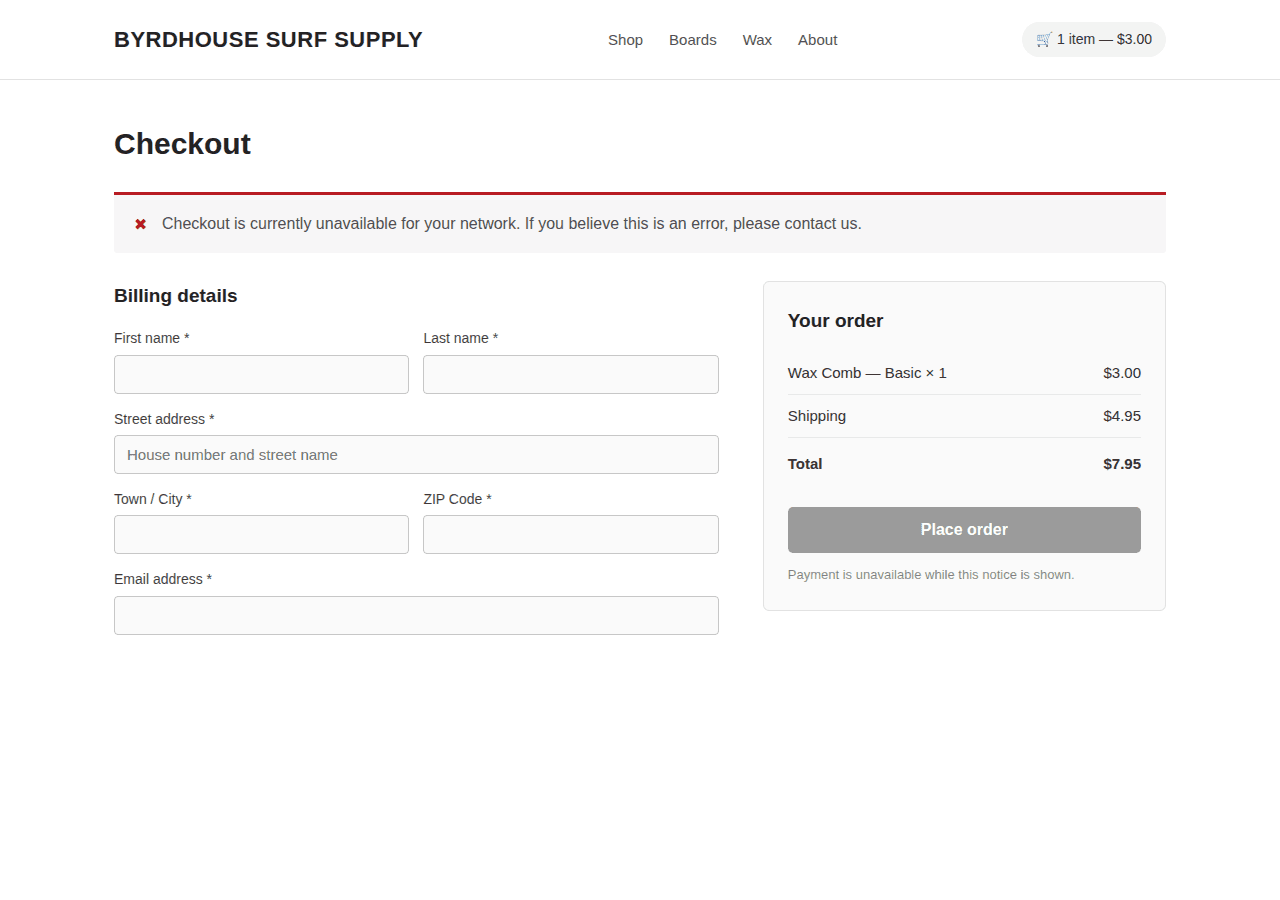Focus the Street address field
Screen dimensions: 1280x900
[x=416, y=454]
